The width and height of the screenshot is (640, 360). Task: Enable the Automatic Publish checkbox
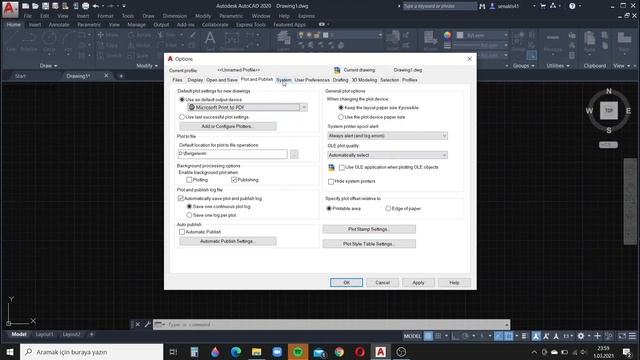(x=182, y=232)
